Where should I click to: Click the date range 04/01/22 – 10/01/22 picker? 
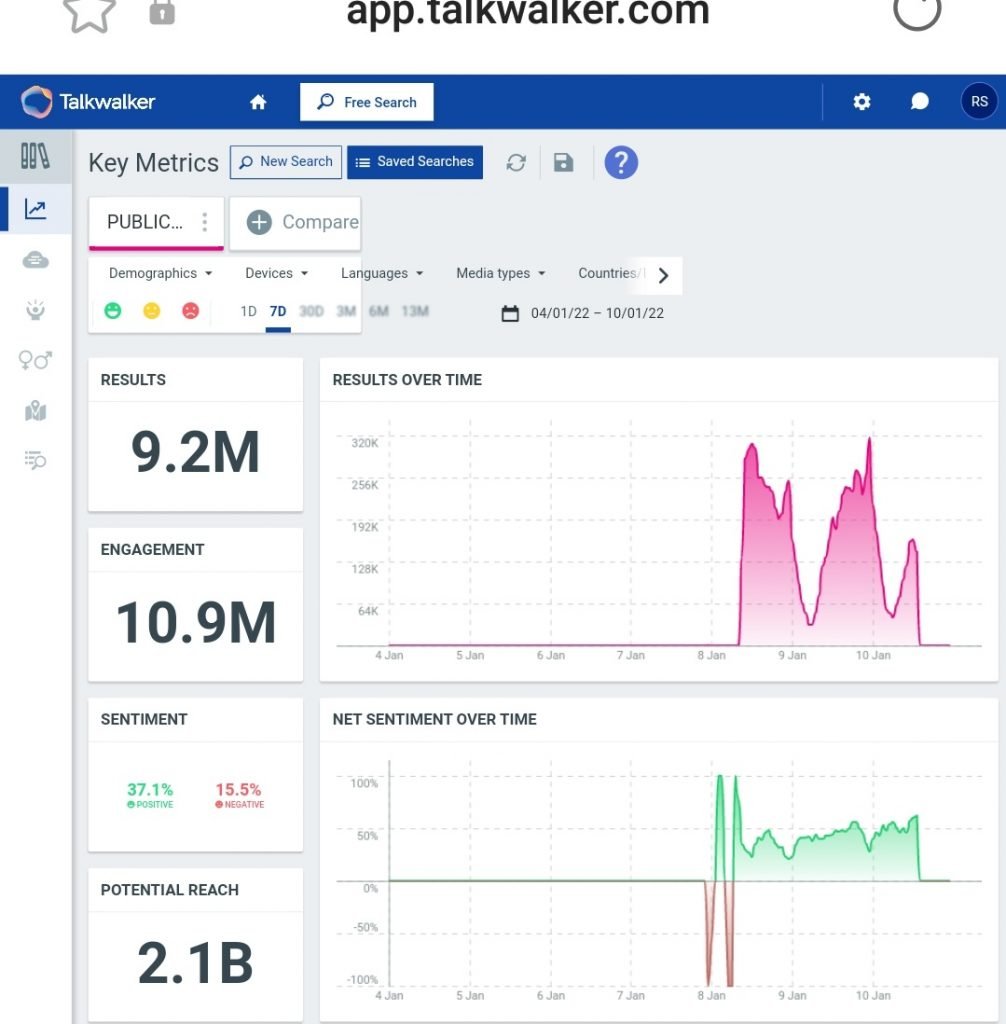click(583, 313)
